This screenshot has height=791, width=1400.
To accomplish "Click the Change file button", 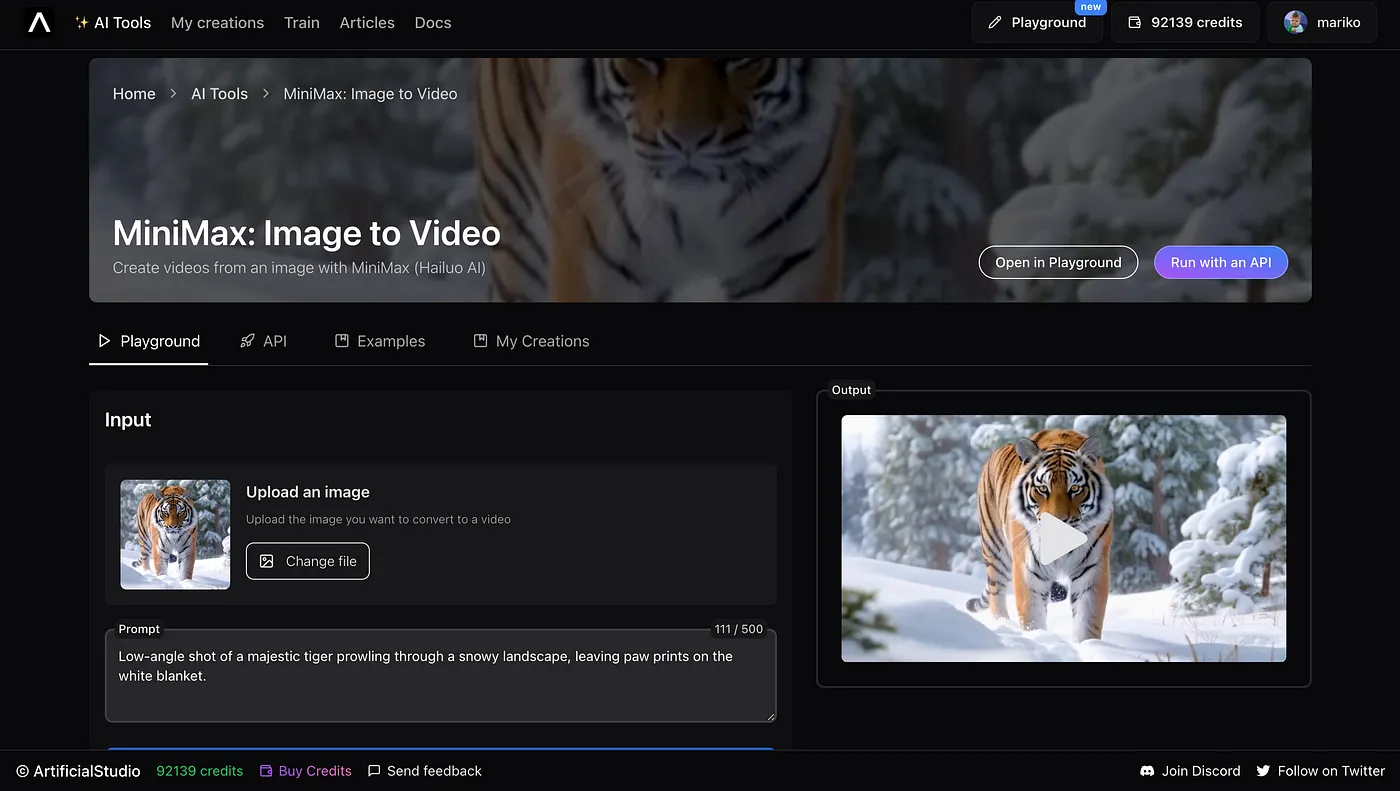I will 308,561.
